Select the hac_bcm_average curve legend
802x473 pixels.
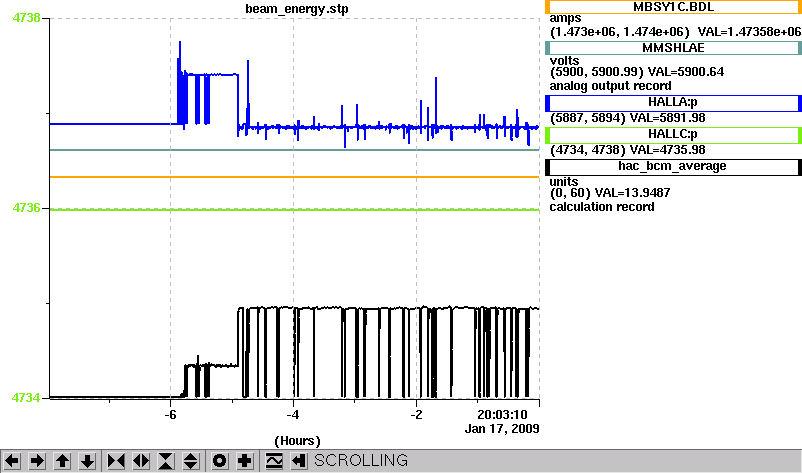coord(673,167)
